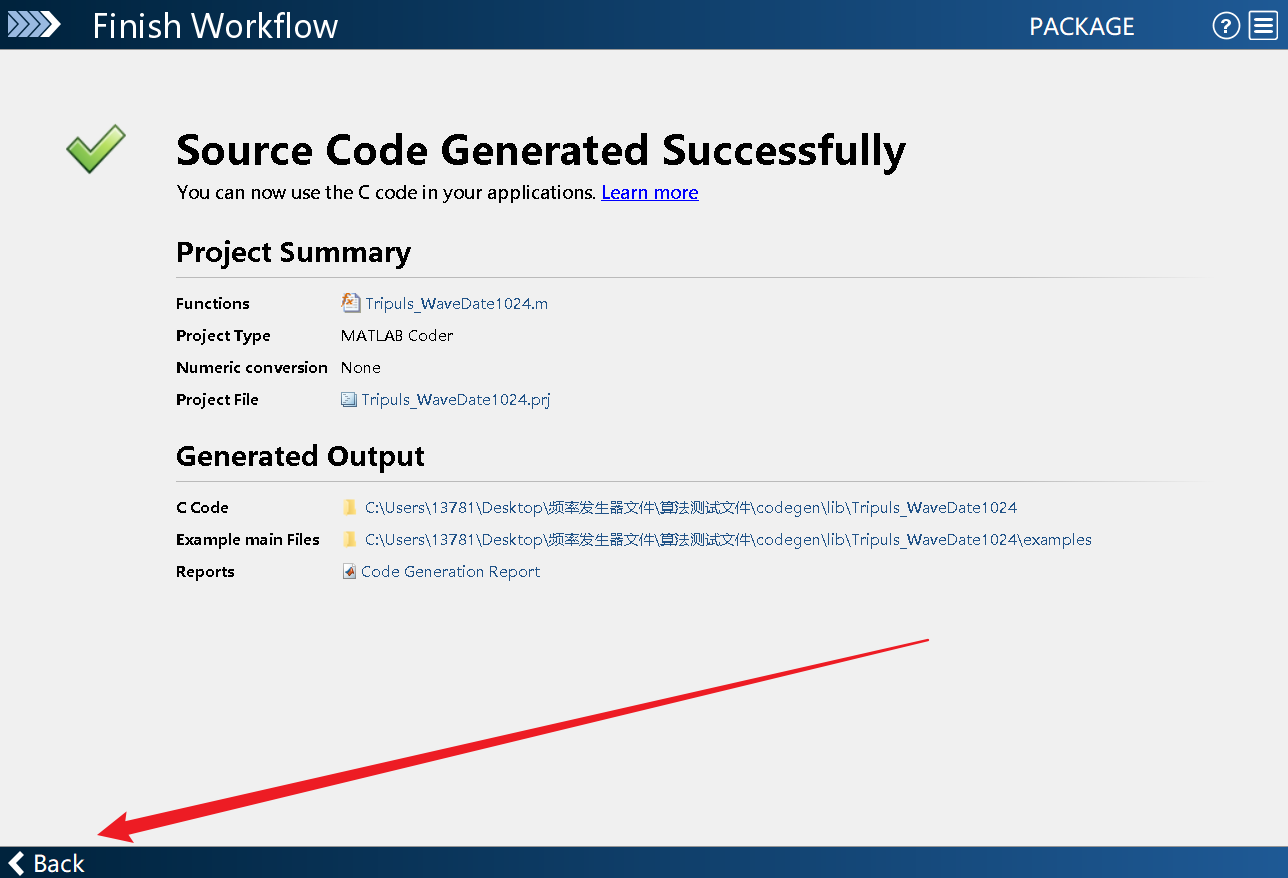Screen dimensions: 1288x878
Task: Click the 'C Code' label
Action: pos(202,508)
